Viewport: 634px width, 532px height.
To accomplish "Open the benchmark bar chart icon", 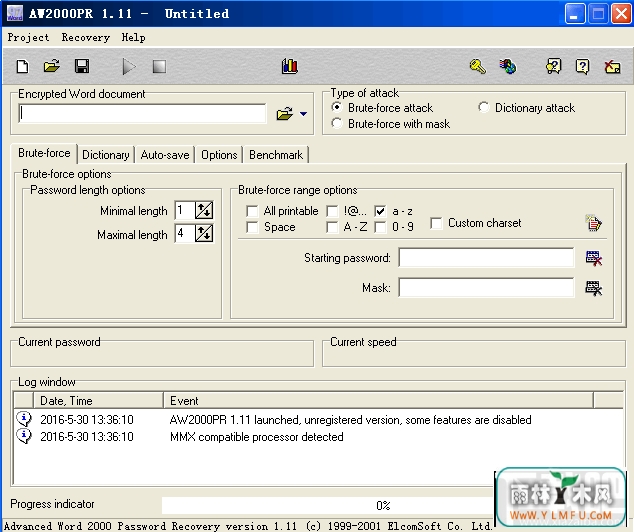I will pyautogui.click(x=290, y=66).
